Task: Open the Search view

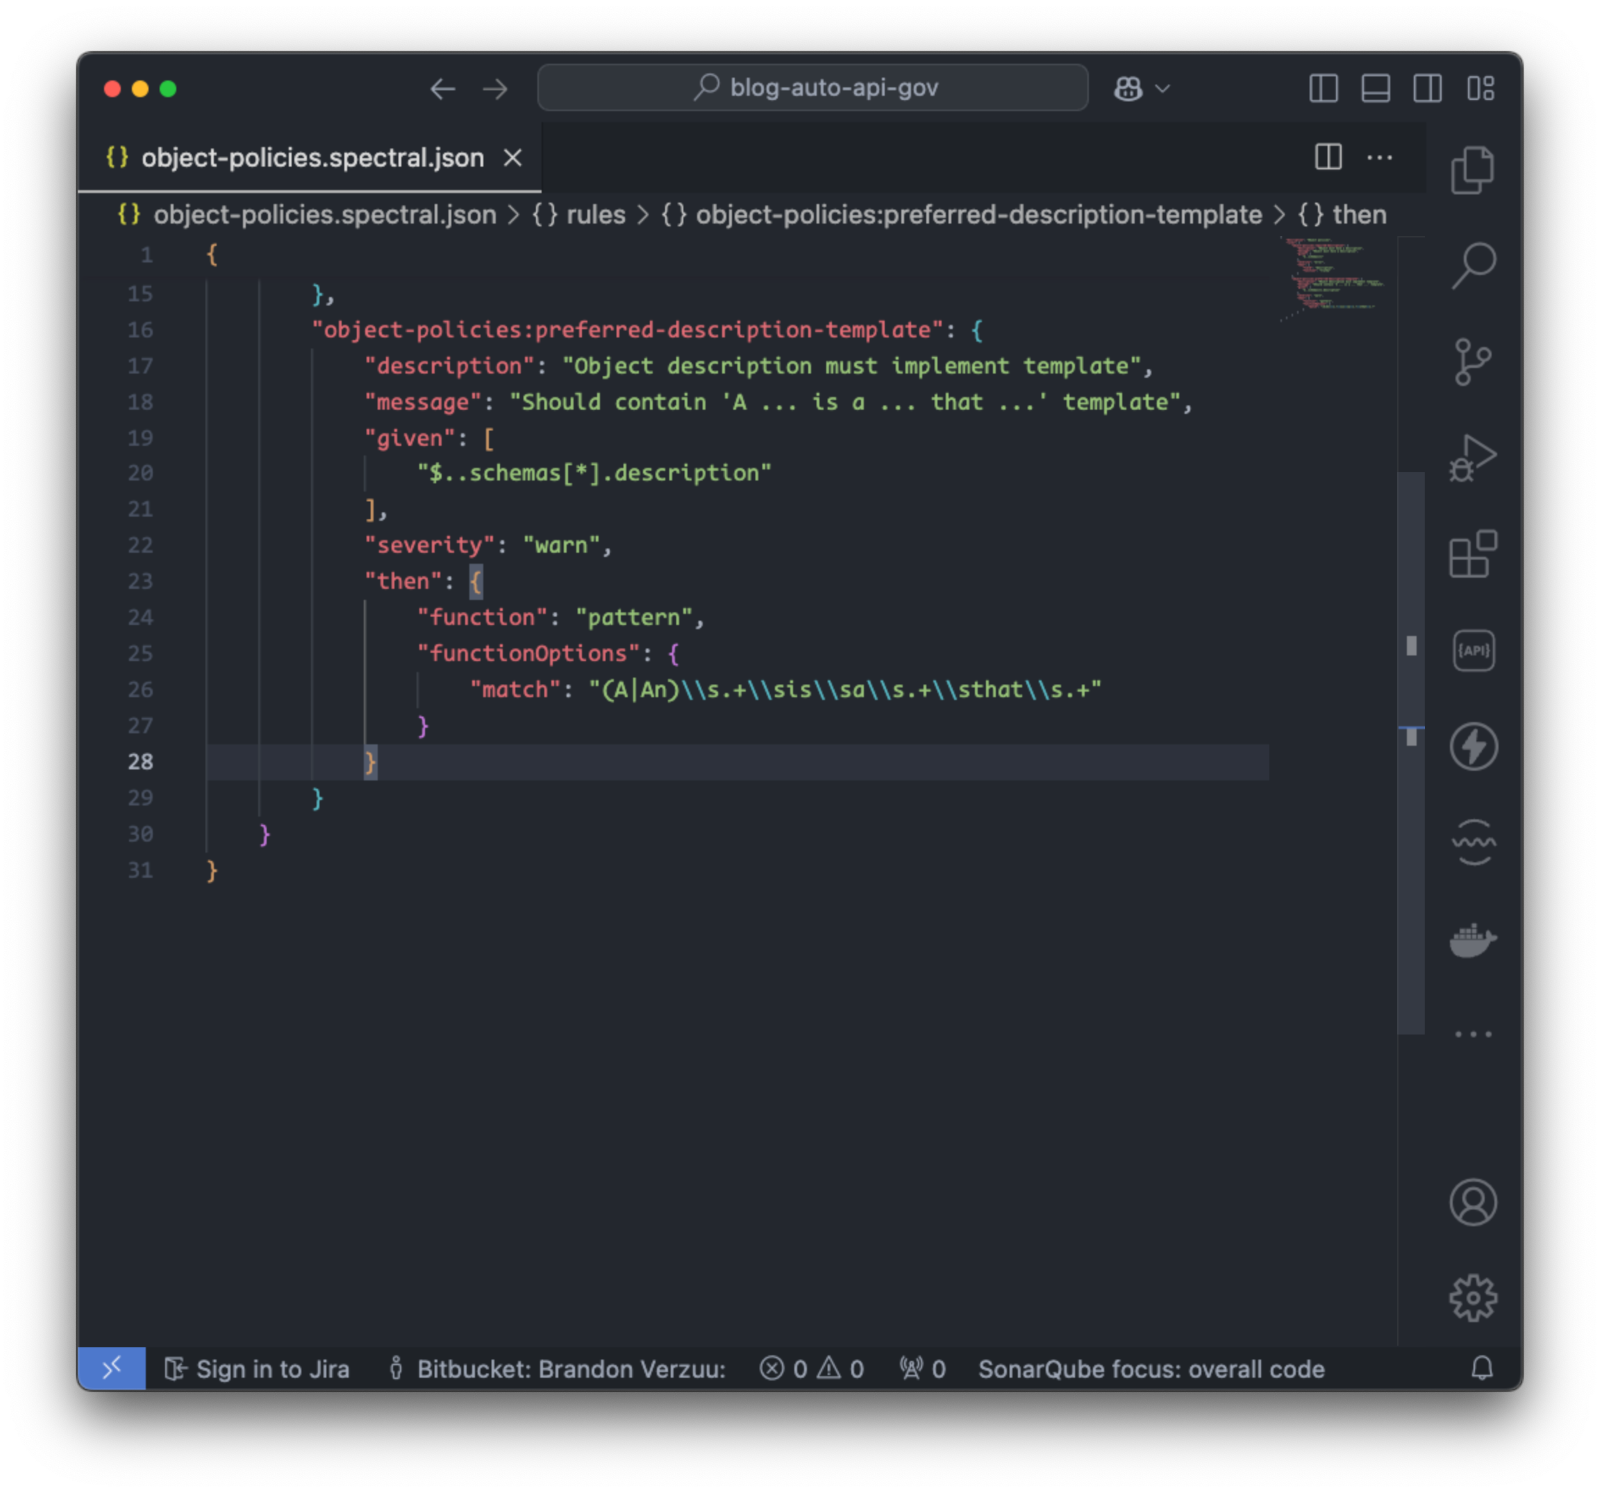Action: pyautogui.click(x=1472, y=263)
